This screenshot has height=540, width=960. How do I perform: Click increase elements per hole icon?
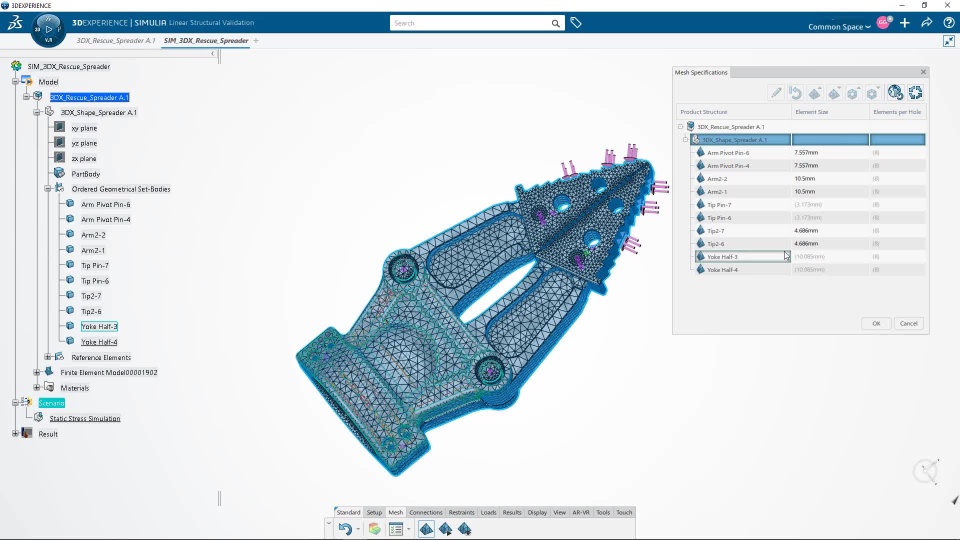coord(853,92)
